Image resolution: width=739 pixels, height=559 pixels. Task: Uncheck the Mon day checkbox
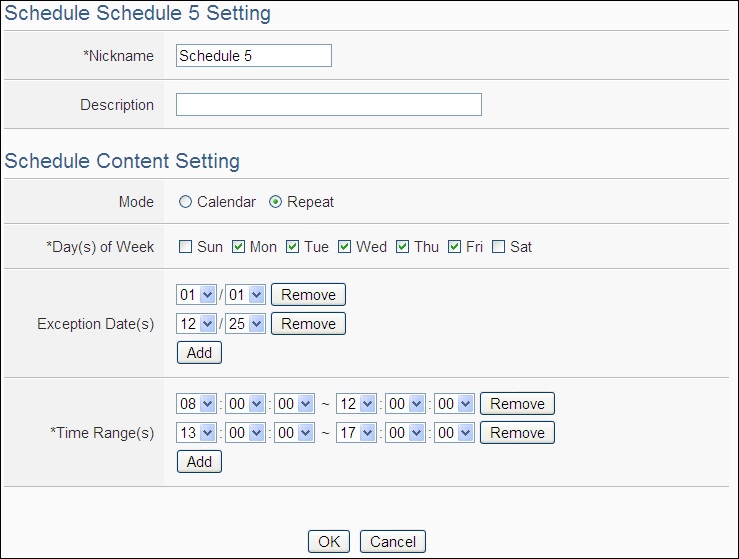point(238,247)
